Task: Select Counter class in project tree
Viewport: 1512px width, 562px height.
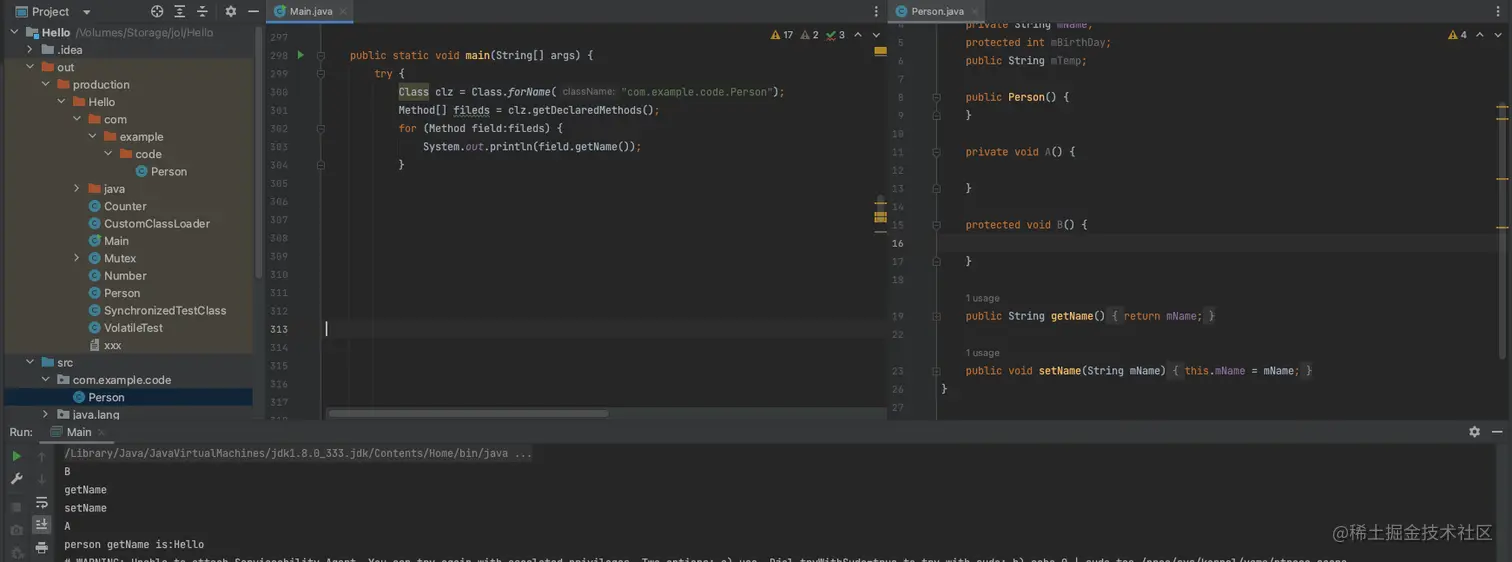Action: click(117, 206)
